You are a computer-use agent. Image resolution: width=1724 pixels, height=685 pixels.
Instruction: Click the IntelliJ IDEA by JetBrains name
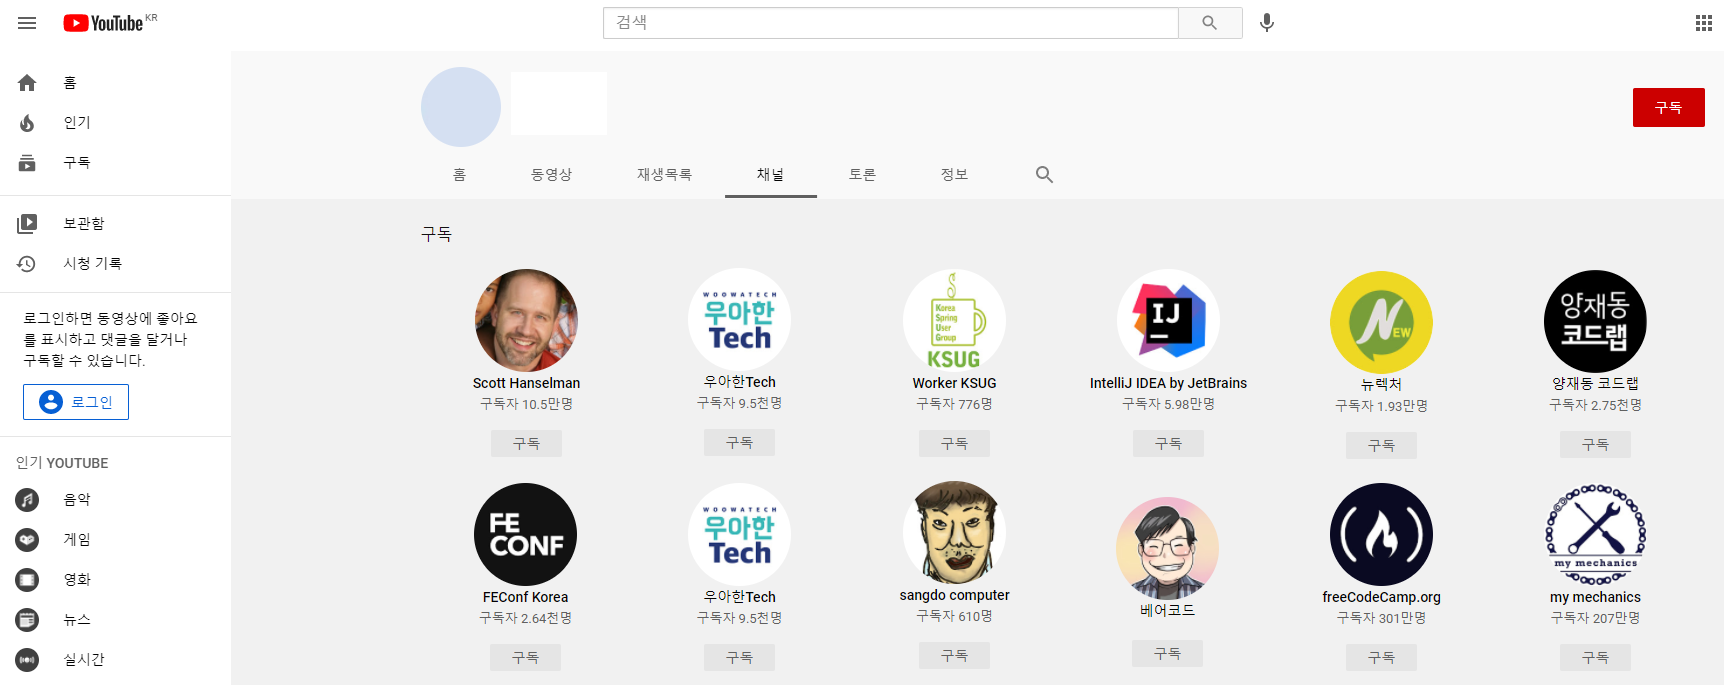click(1168, 383)
